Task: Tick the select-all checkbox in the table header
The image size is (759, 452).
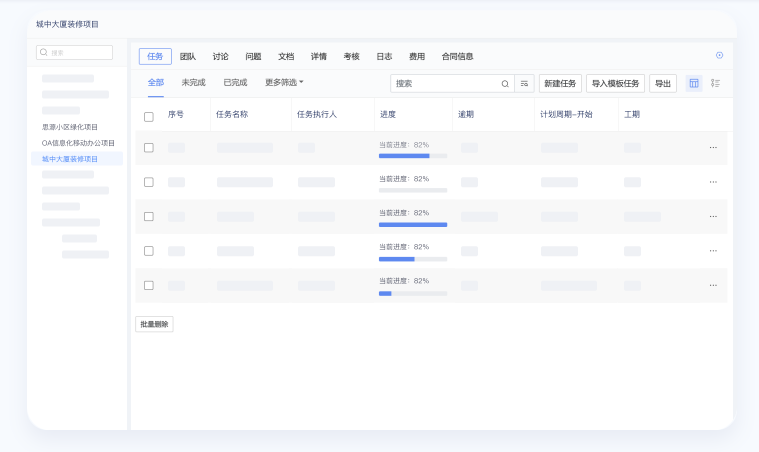Action: click(149, 115)
